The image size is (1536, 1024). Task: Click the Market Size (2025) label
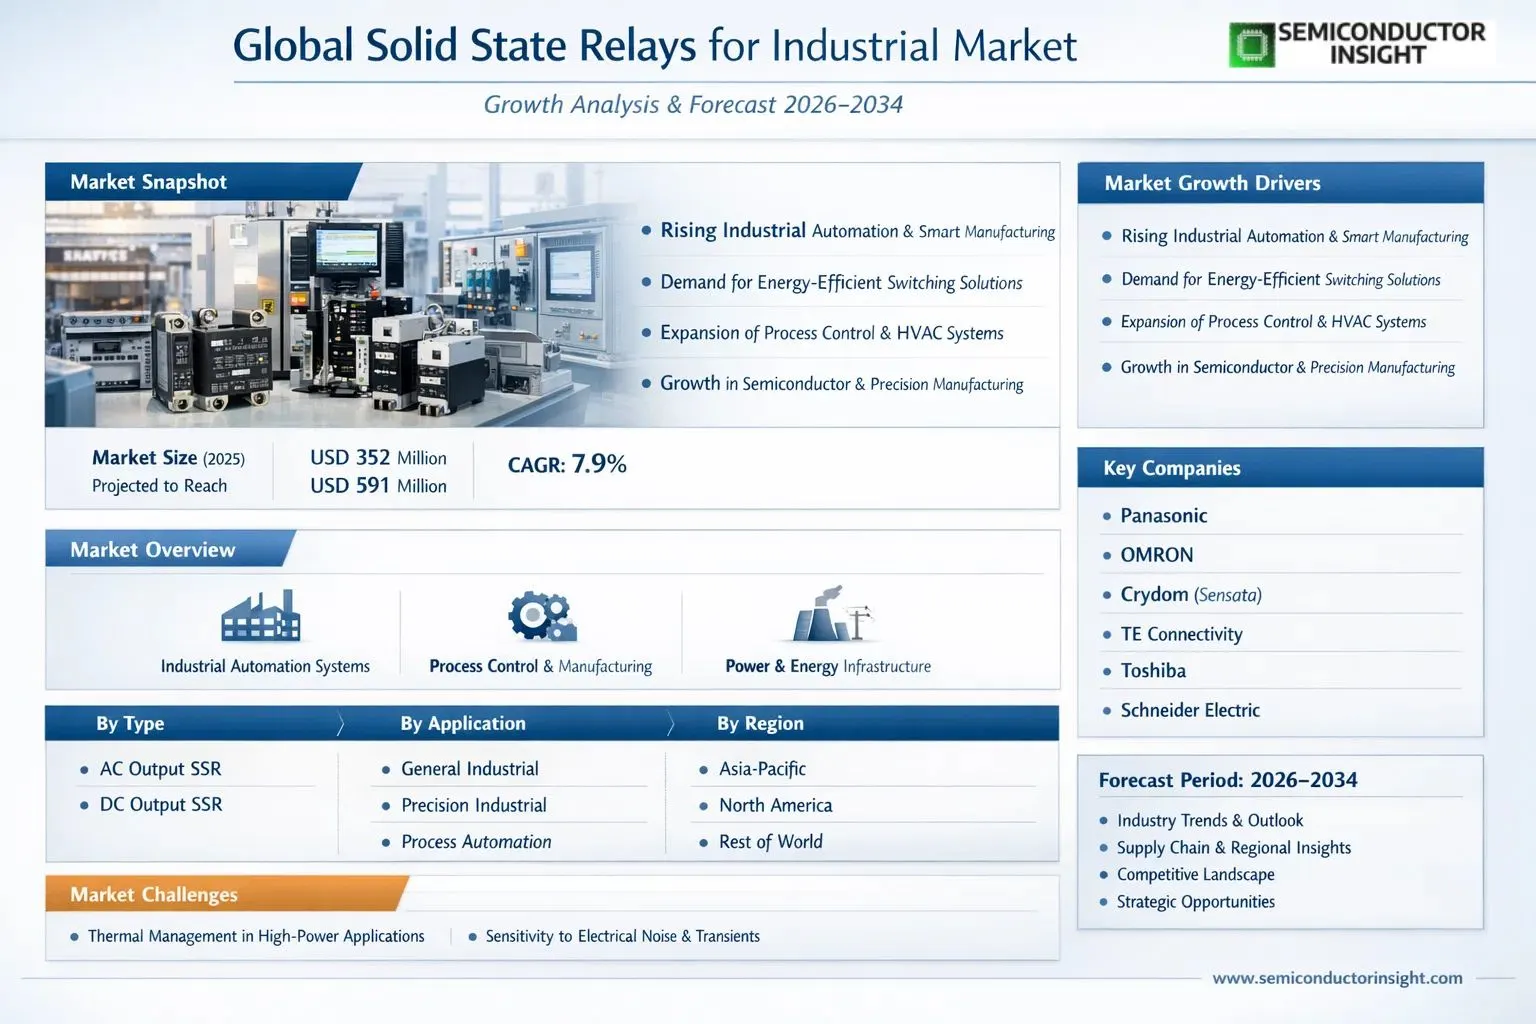click(168, 458)
